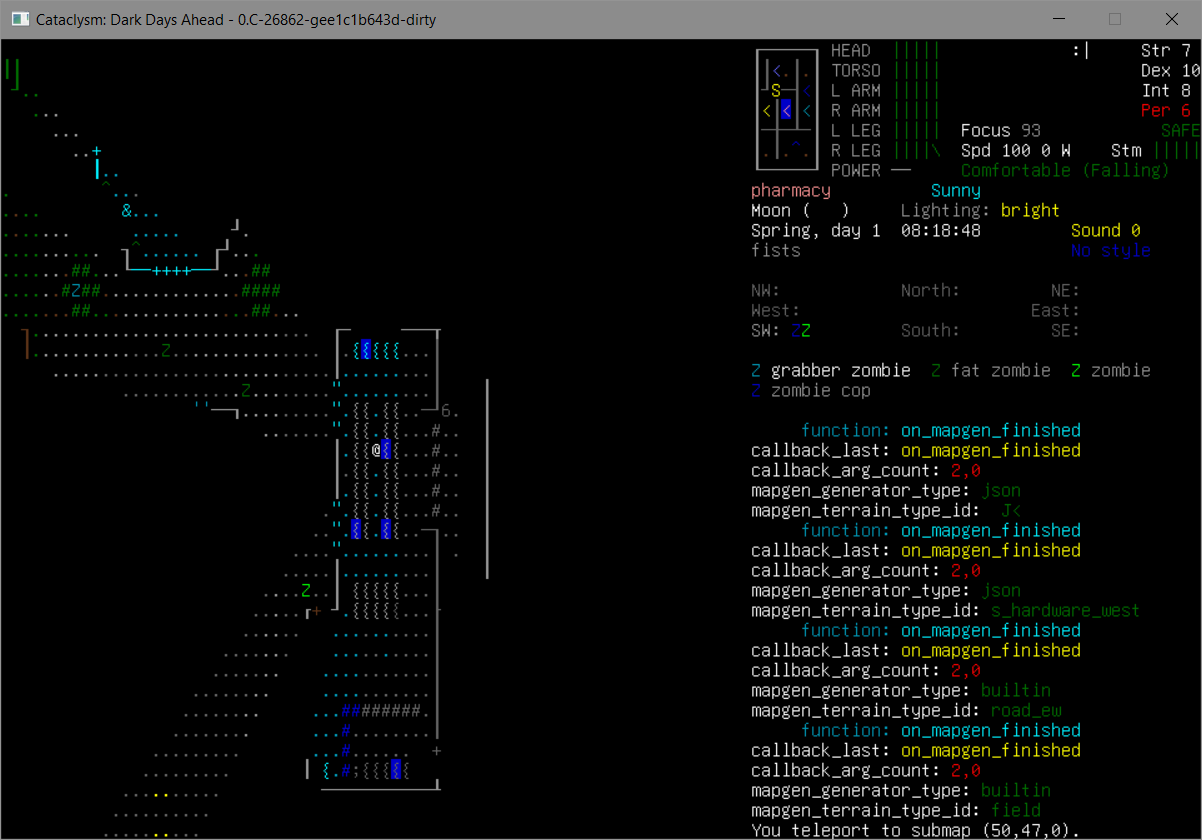Click the No style martial arts label
The image size is (1202, 840).
point(1111,250)
